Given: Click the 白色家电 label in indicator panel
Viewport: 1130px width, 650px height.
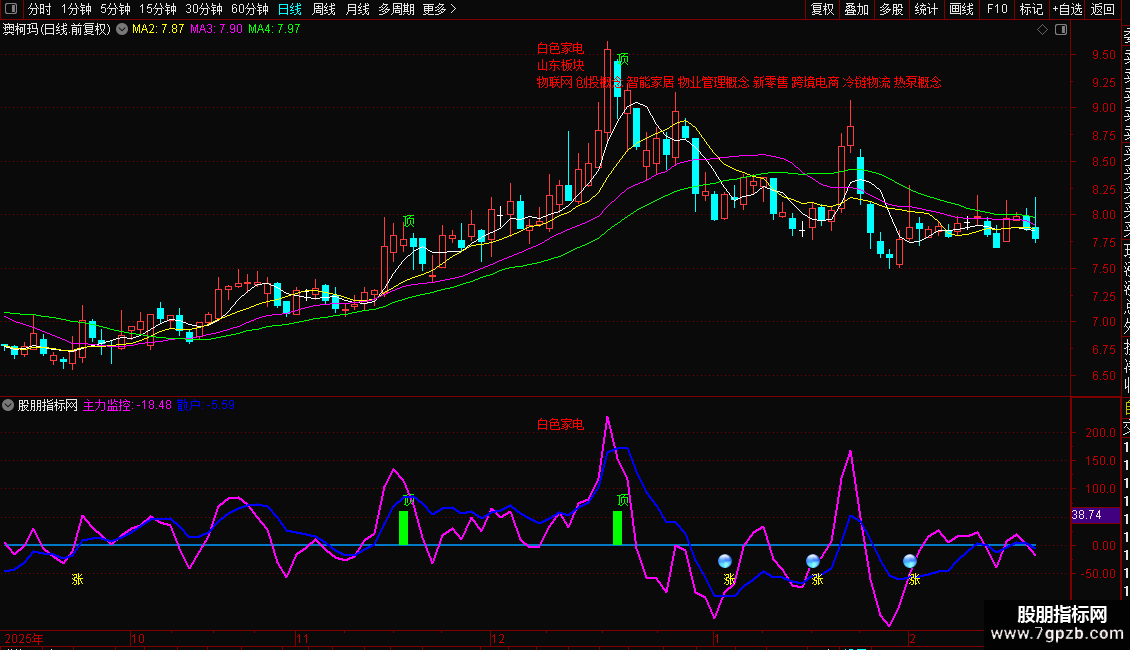Looking at the screenshot, I should click(x=560, y=424).
